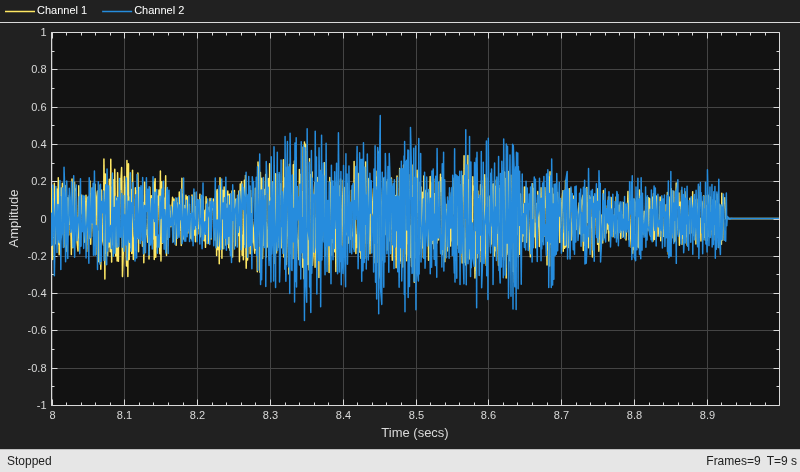Click the 8.5 tick on time axis
This screenshot has width=800, height=472.
[416, 415]
